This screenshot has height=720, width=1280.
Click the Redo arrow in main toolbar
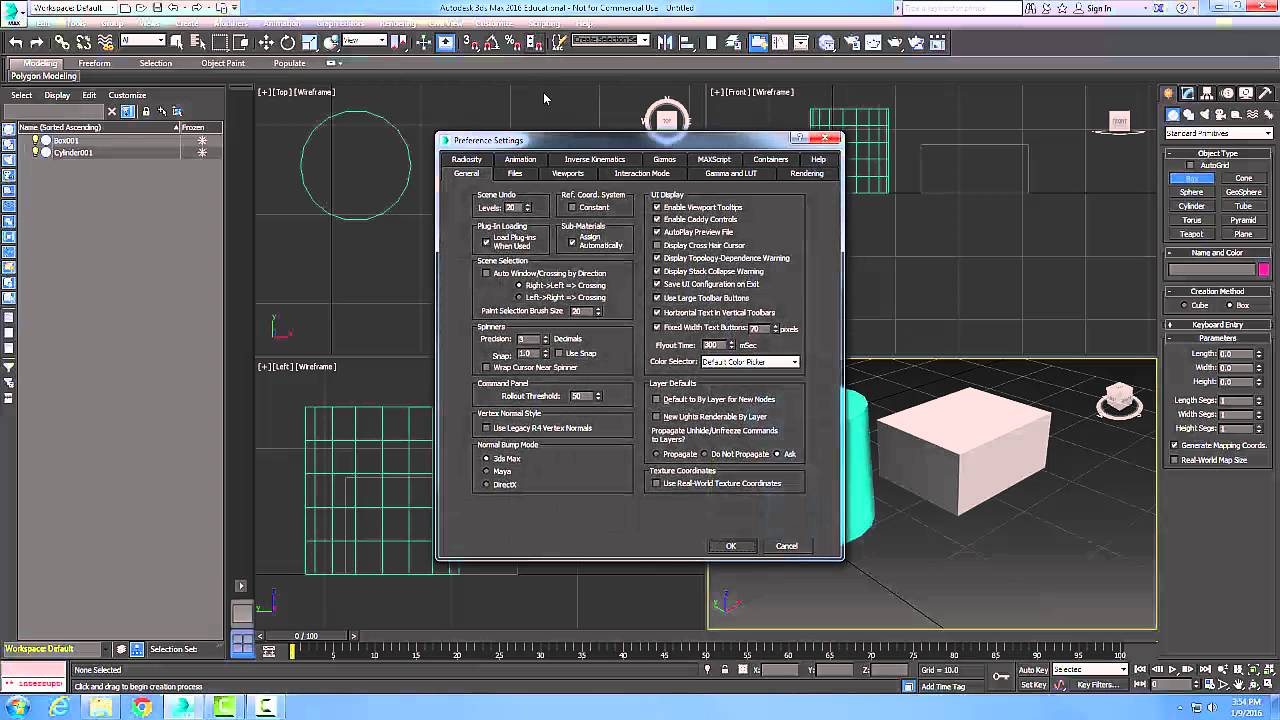tap(37, 42)
